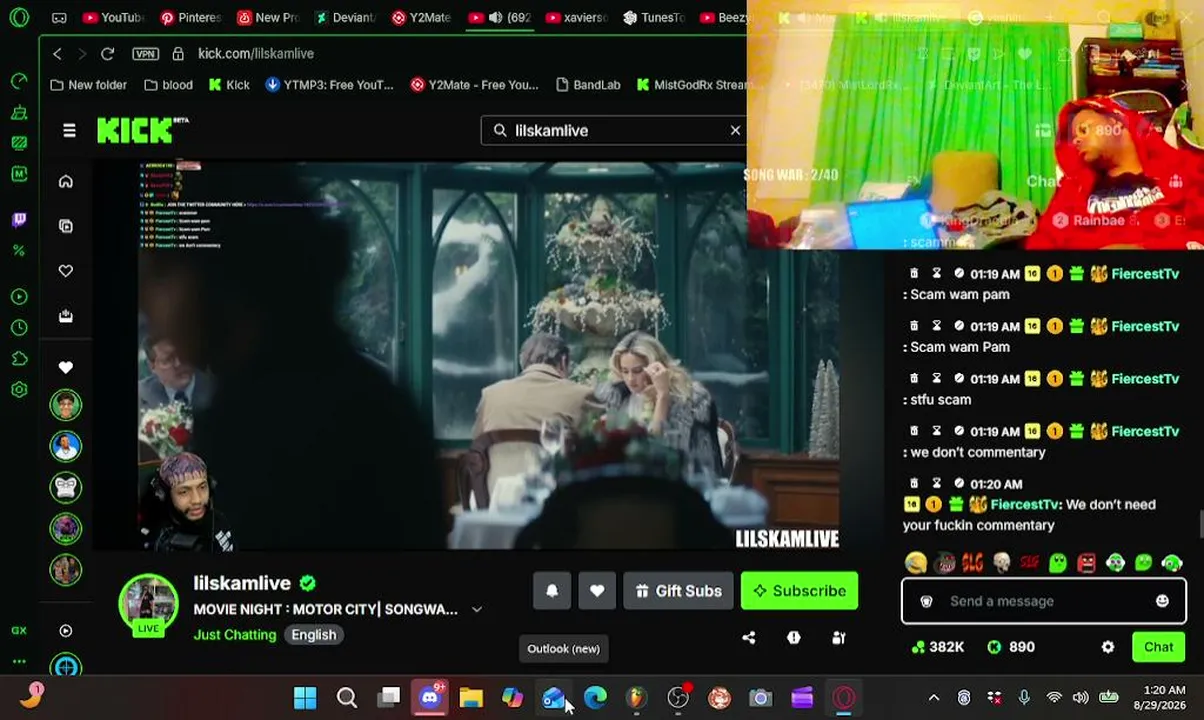Open the taskbar volume control
Screen dimensions: 1204x720
pos(1081,698)
